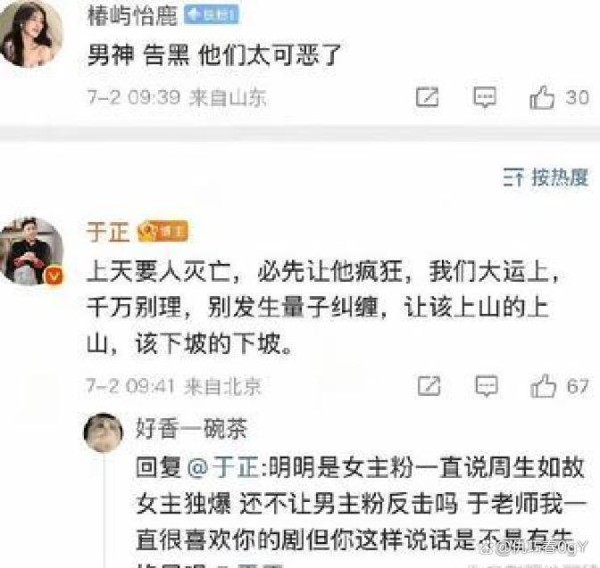The width and height of the screenshot is (600, 568).
Task: Repost the 椿屿怡鹿 comment via its share icon
Action: pyautogui.click(x=427, y=97)
